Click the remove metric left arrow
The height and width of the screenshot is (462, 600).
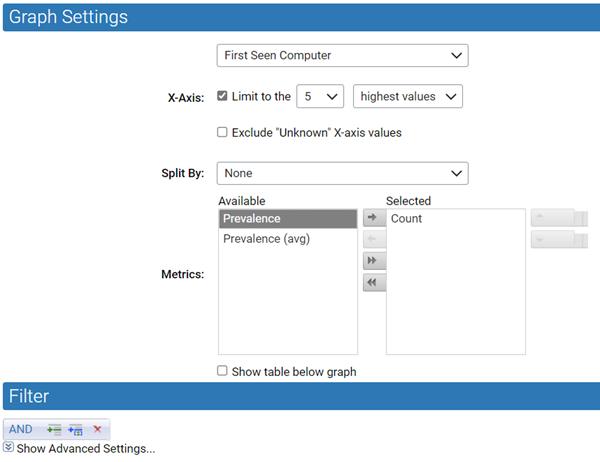(x=374, y=239)
